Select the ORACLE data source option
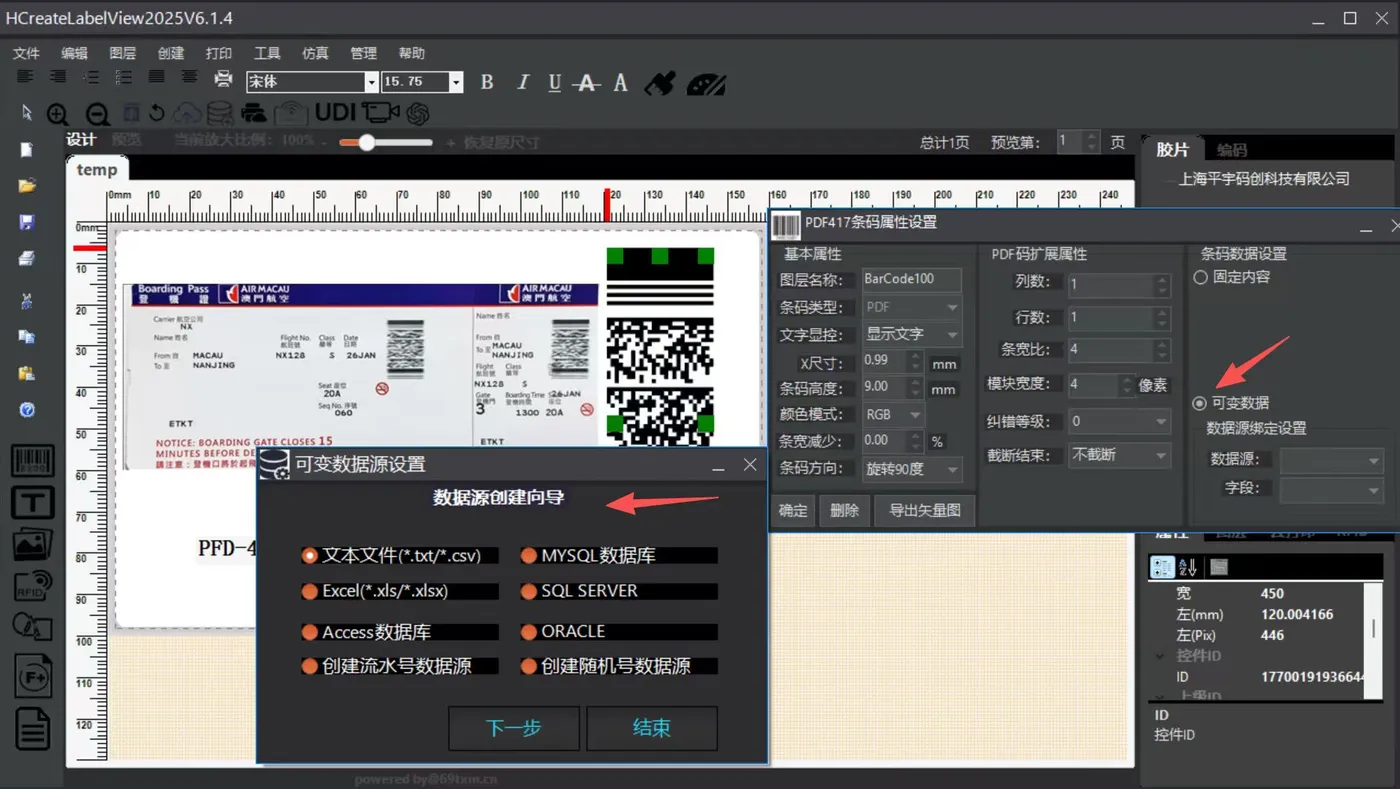This screenshot has height=789, width=1400. [619, 632]
